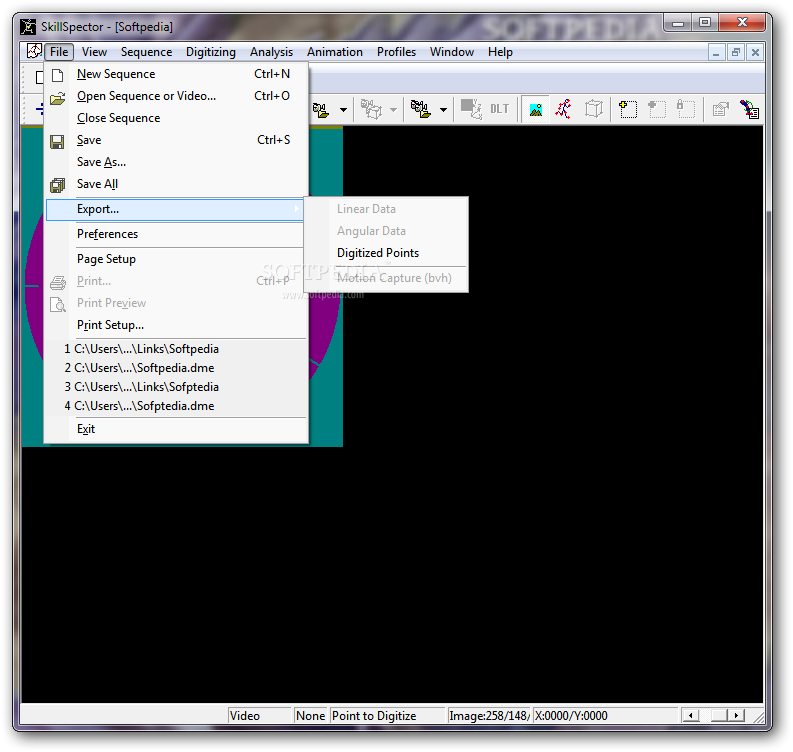Click the Point to Digitize status field

[x=387, y=716]
